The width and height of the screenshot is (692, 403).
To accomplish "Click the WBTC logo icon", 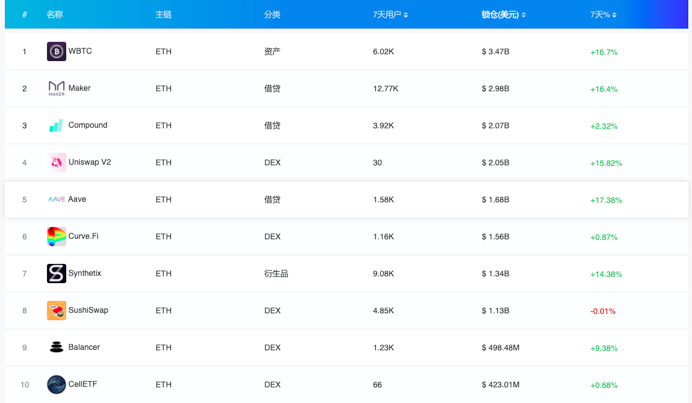I will 56,51.
